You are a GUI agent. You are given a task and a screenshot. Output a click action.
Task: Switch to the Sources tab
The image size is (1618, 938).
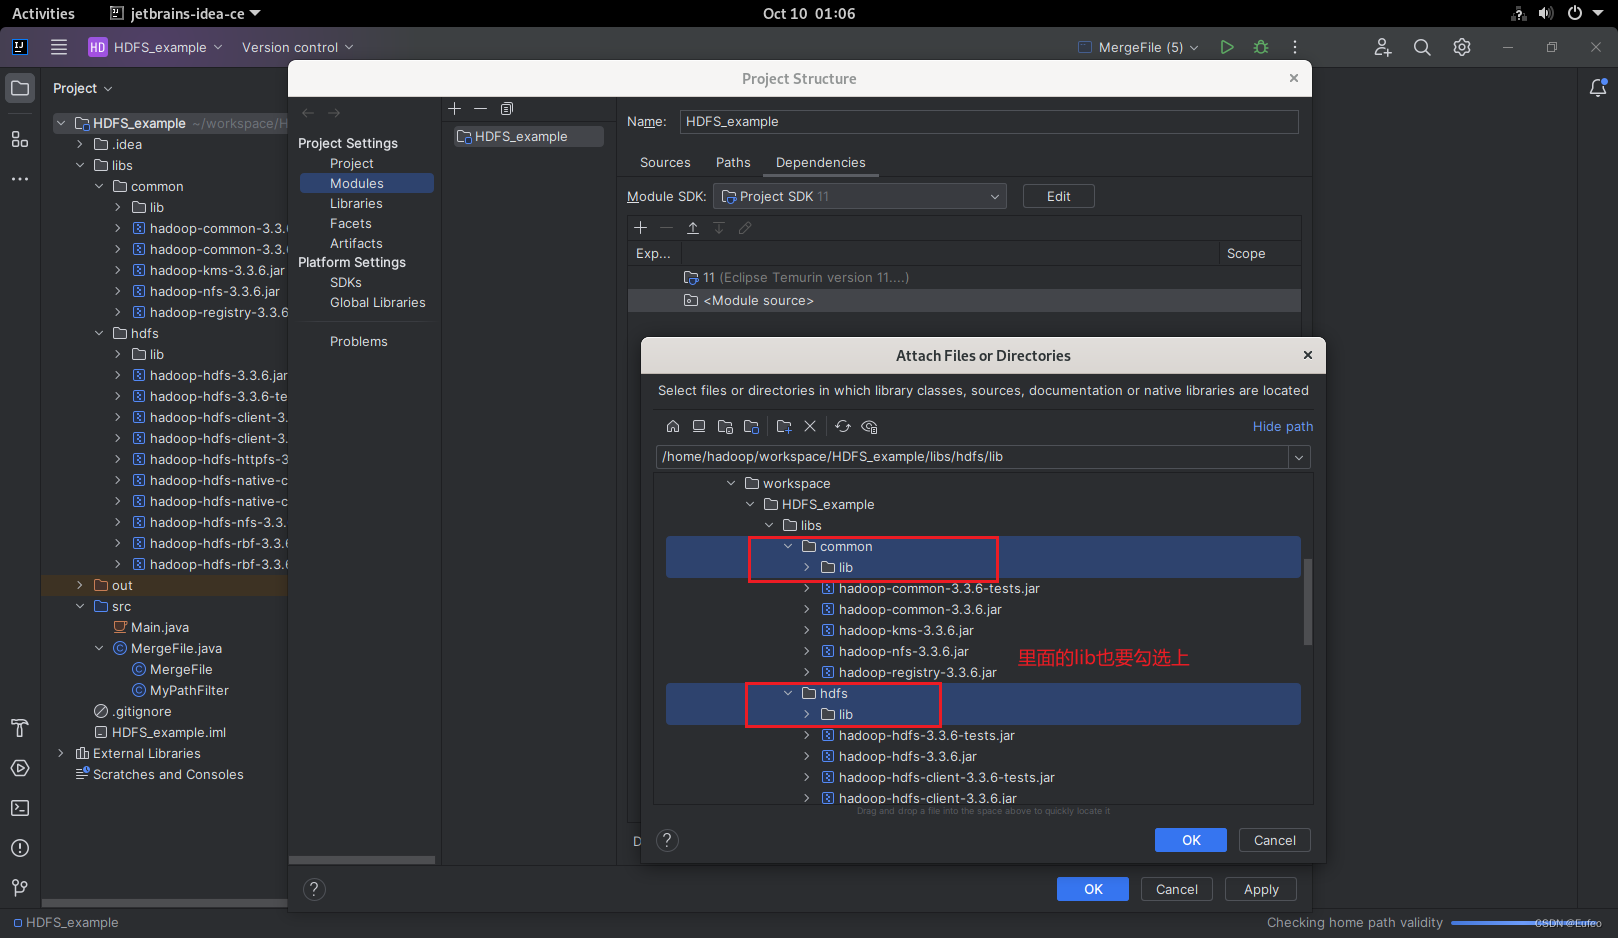(664, 162)
